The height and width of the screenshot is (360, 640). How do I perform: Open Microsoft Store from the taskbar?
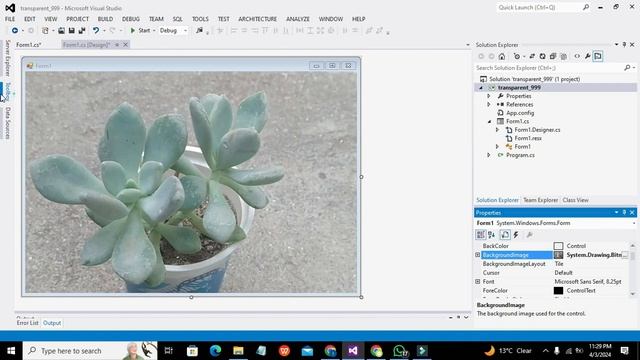coord(192,351)
